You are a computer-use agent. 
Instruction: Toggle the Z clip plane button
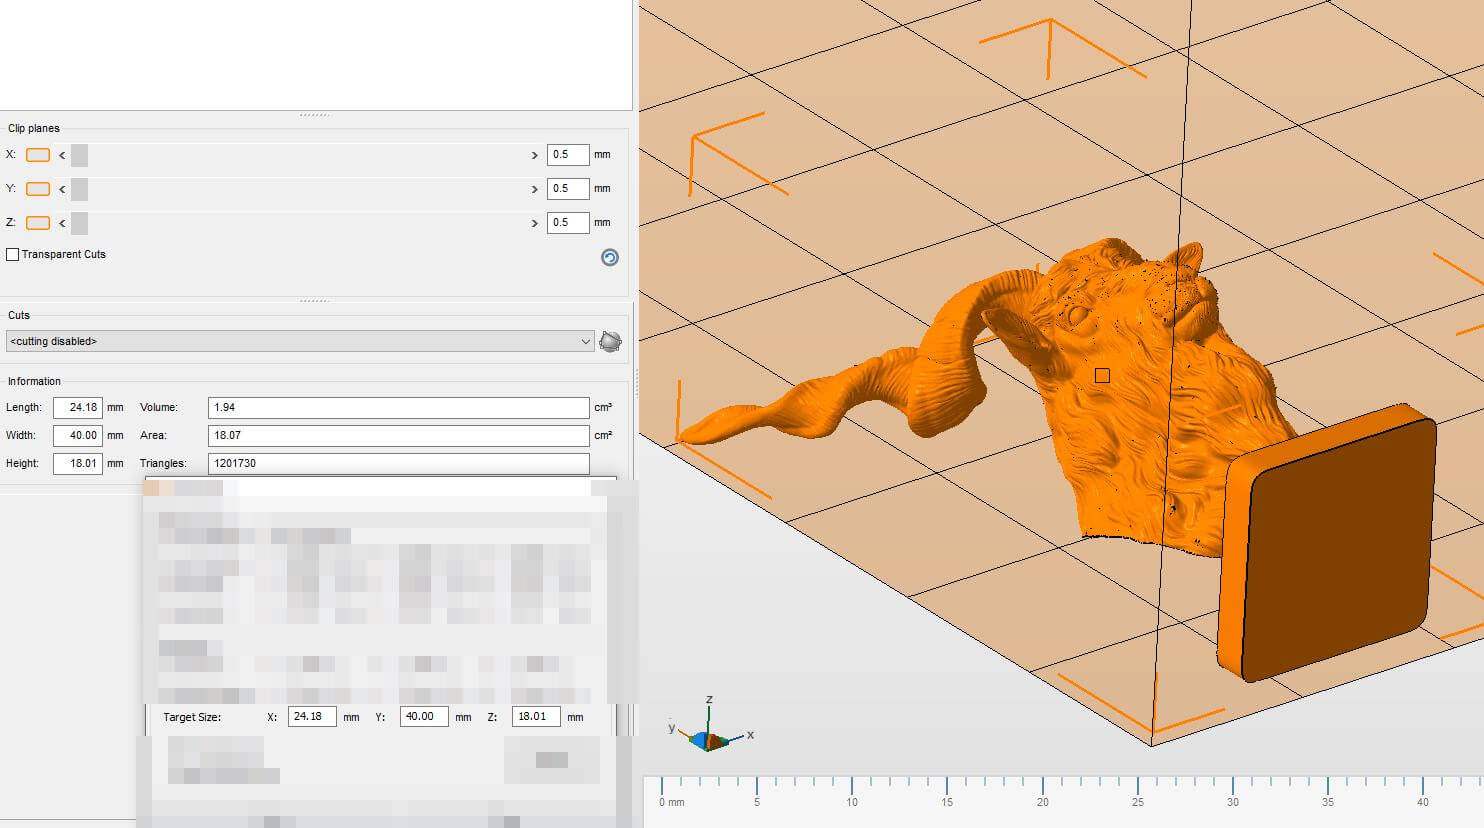(x=38, y=223)
